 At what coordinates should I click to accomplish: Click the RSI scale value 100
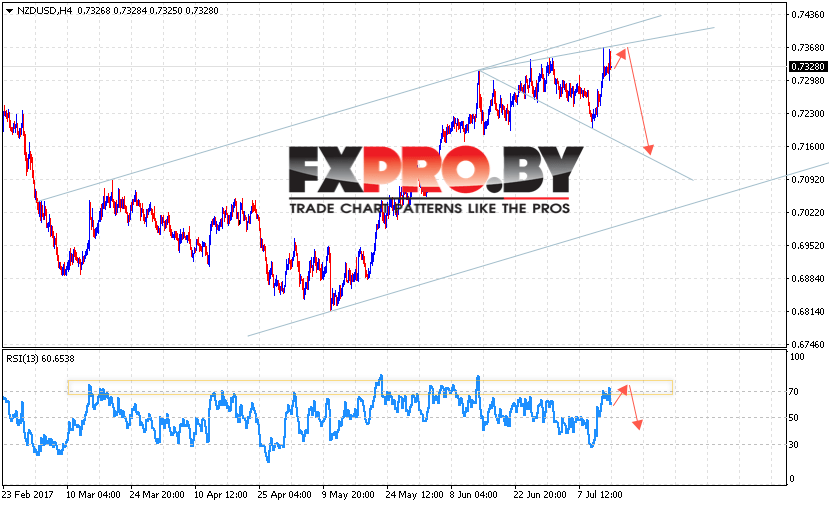coord(797,357)
